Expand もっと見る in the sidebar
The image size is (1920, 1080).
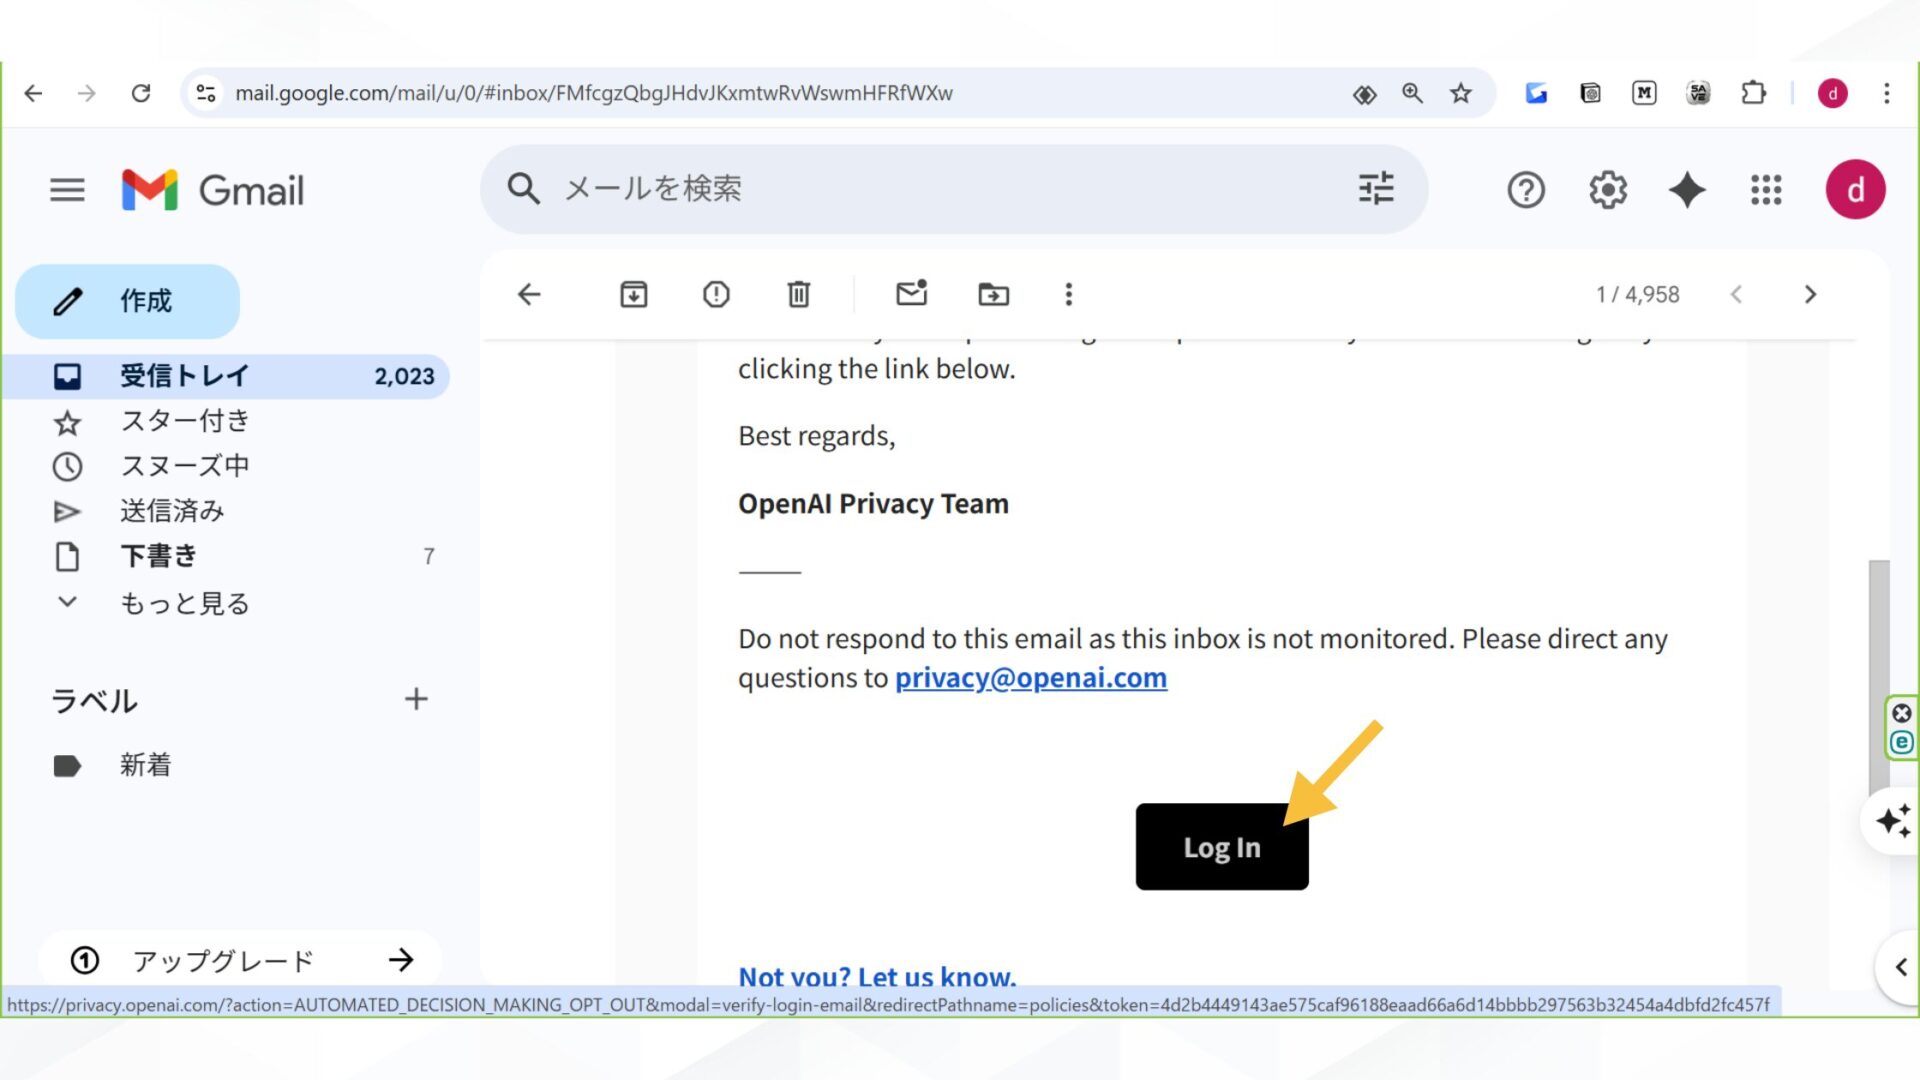pos(184,602)
